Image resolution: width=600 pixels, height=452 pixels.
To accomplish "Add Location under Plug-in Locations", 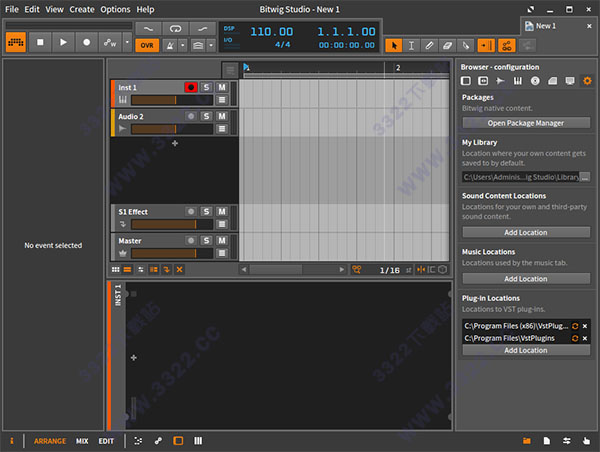I will [x=526, y=350].
